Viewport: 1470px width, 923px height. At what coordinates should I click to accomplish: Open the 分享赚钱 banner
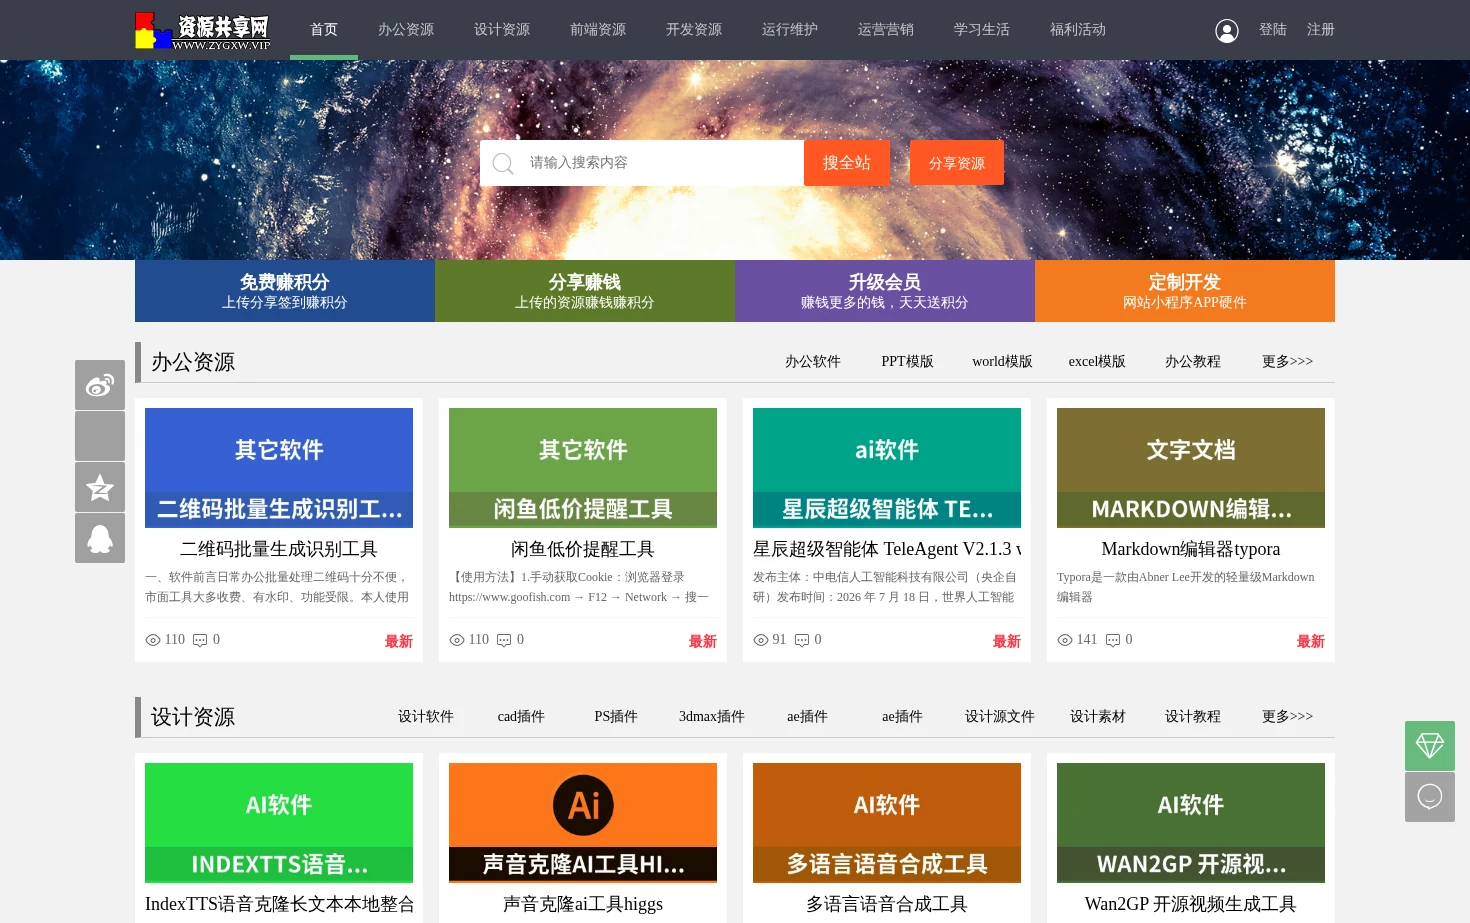click(585, 291)
